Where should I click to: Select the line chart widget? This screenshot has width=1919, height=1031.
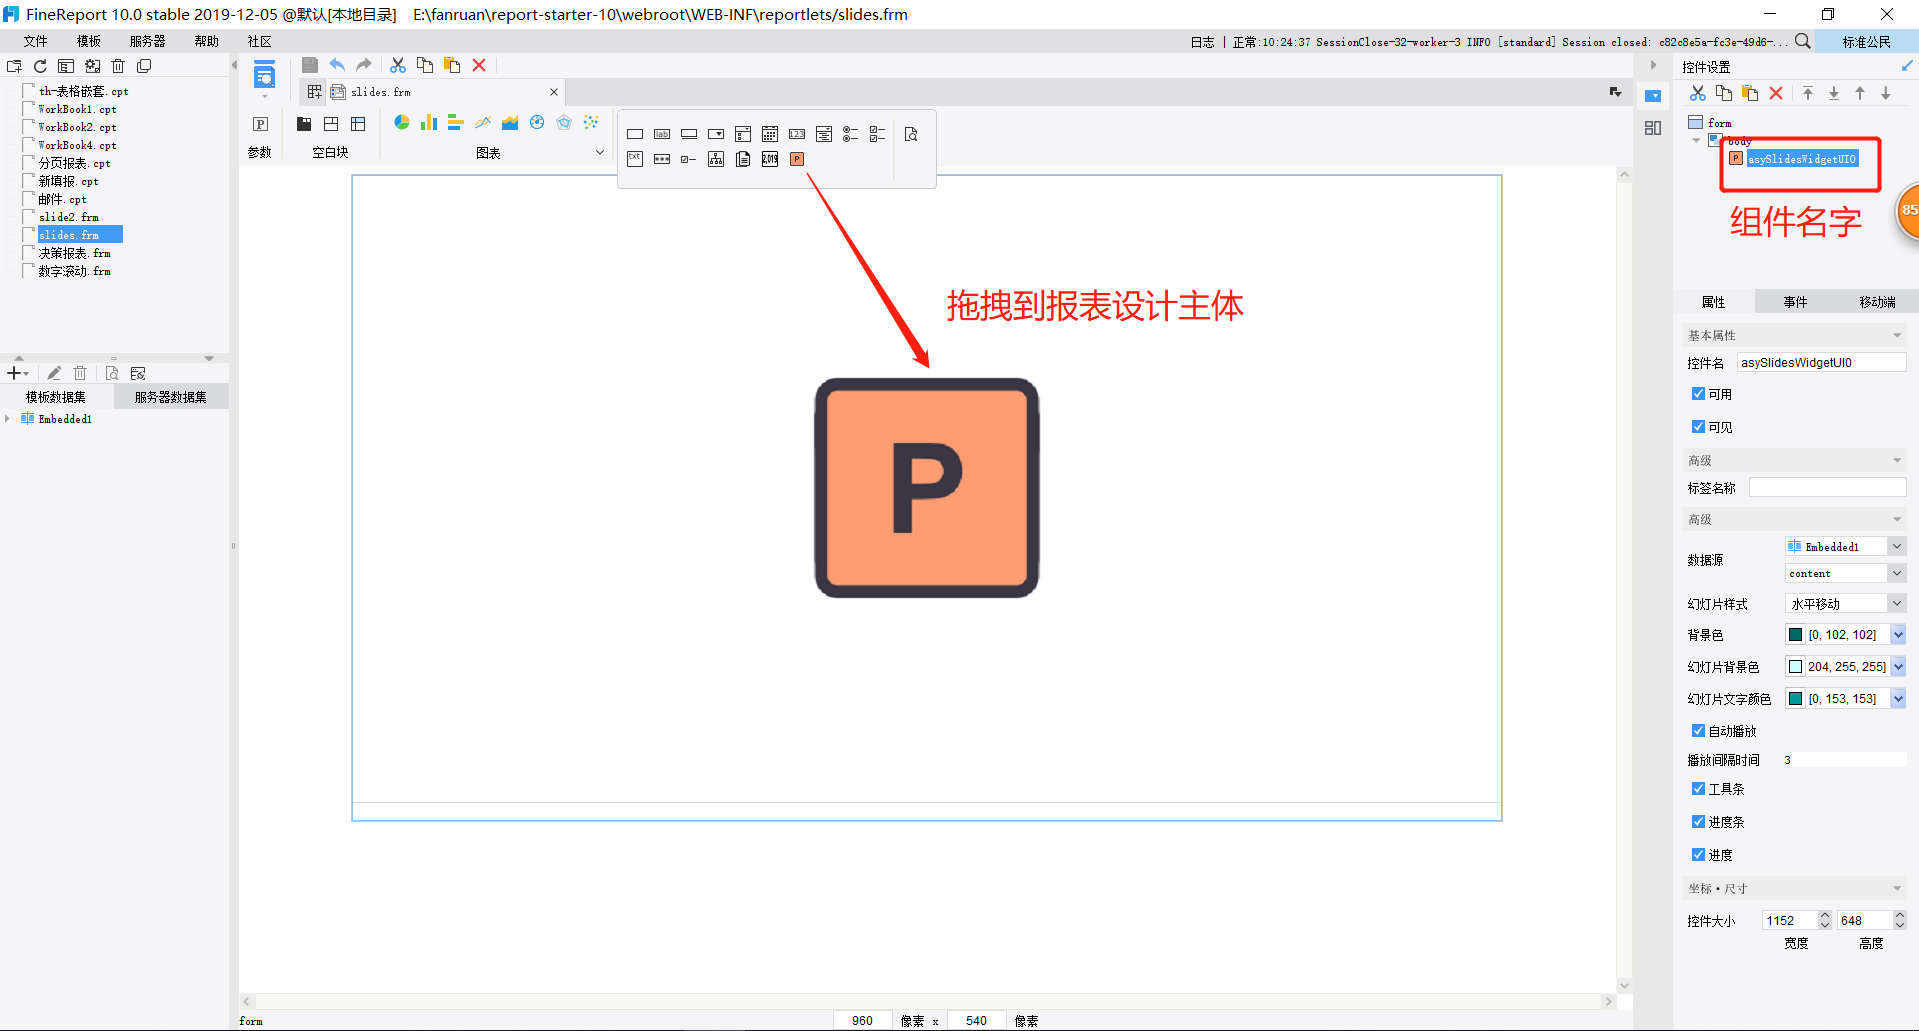pos(483,122)
